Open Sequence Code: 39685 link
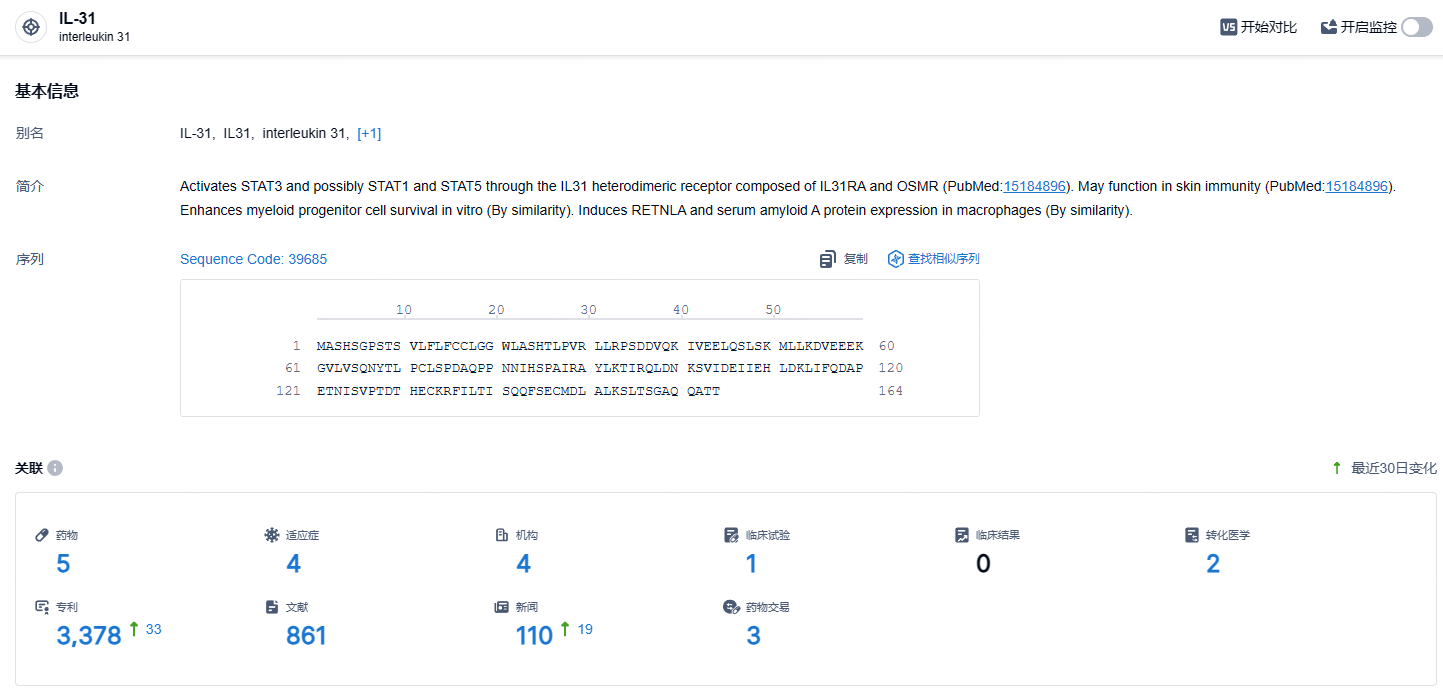The height and width of the screenshot is (692, 1443). click(x=253, y=259)
